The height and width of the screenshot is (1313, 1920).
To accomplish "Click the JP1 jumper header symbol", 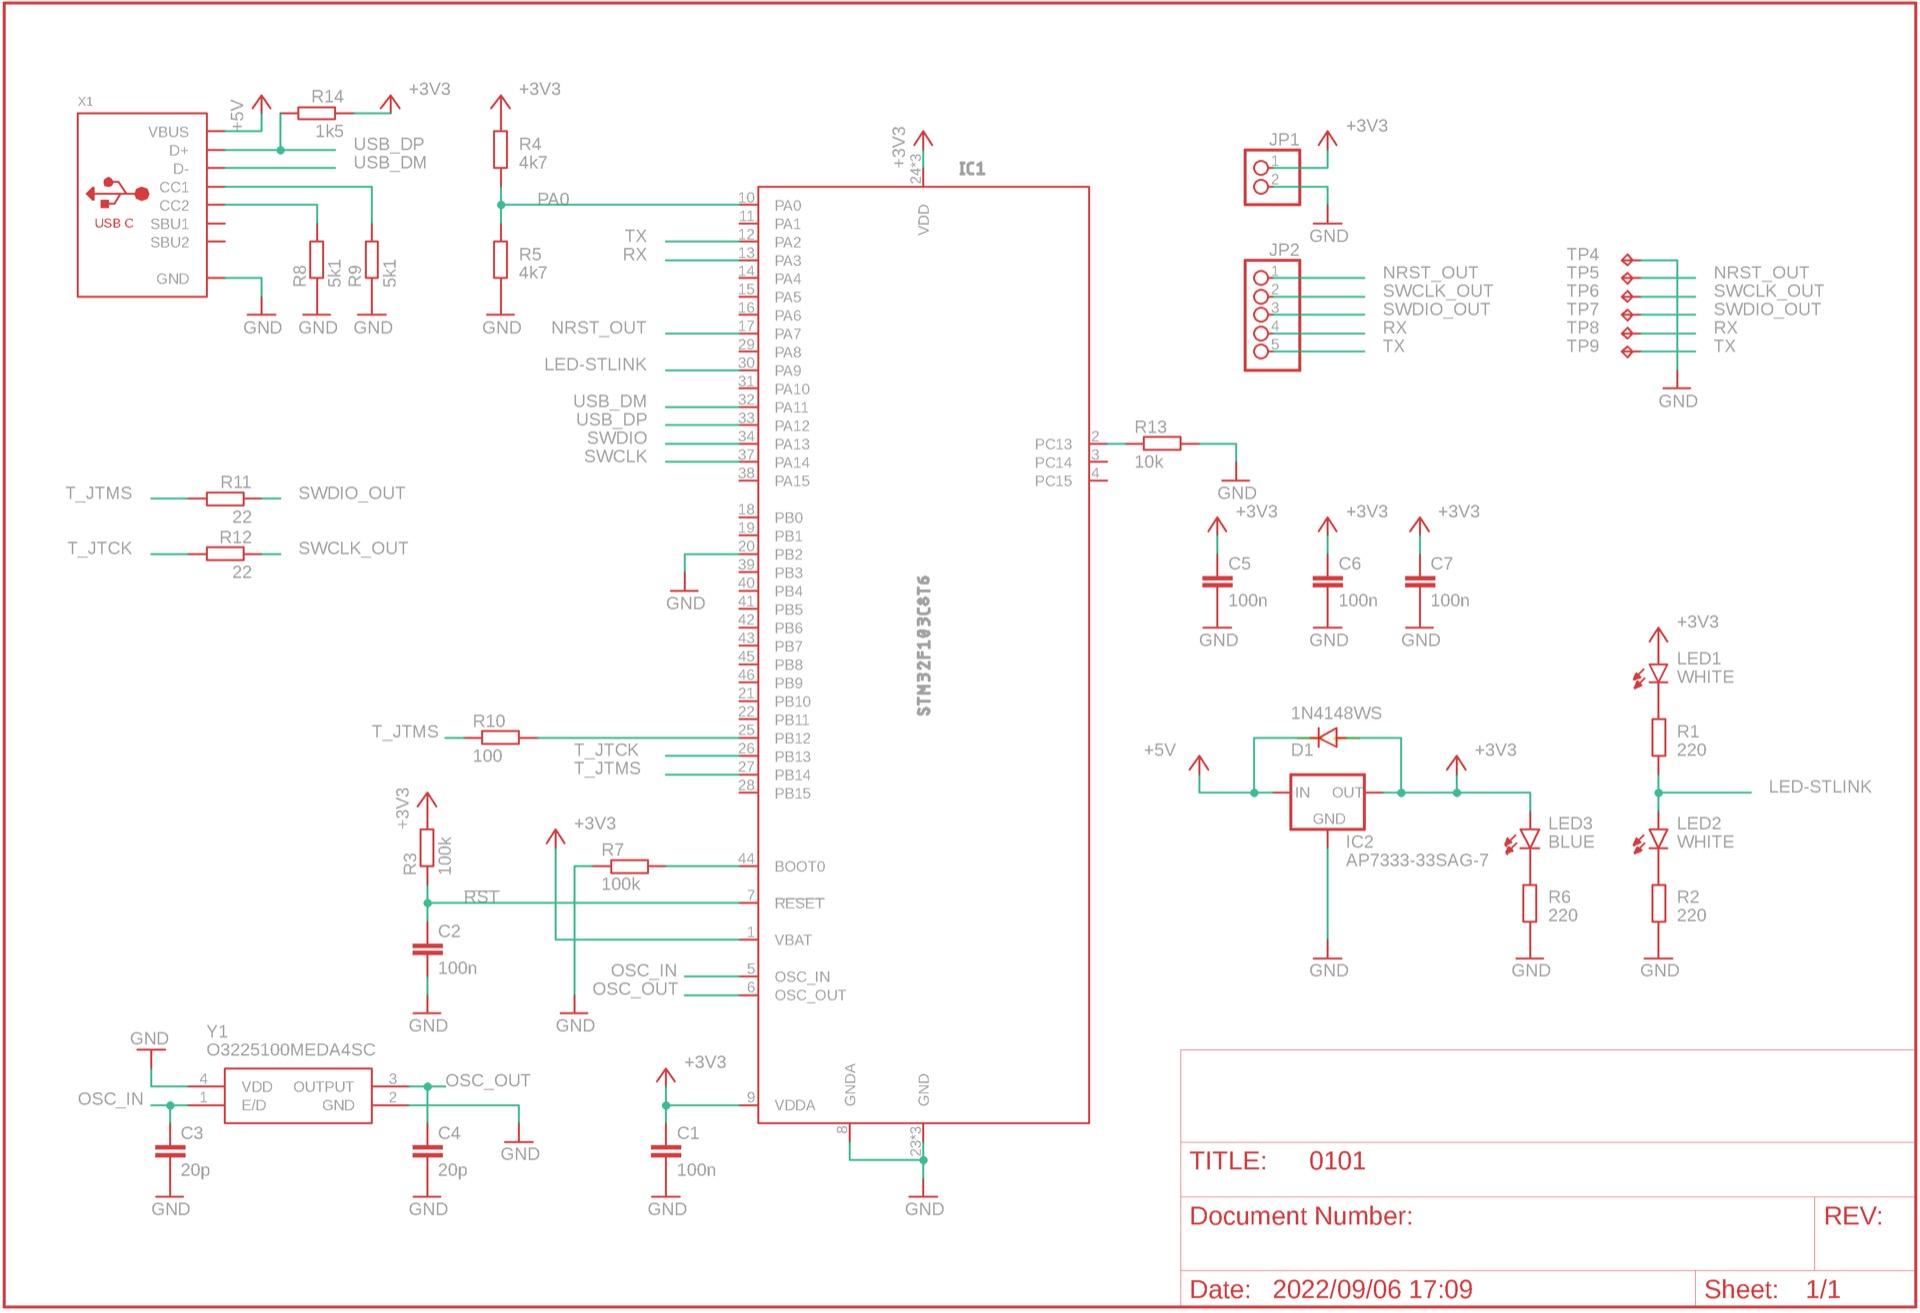I will click(x=1271, y=177).
